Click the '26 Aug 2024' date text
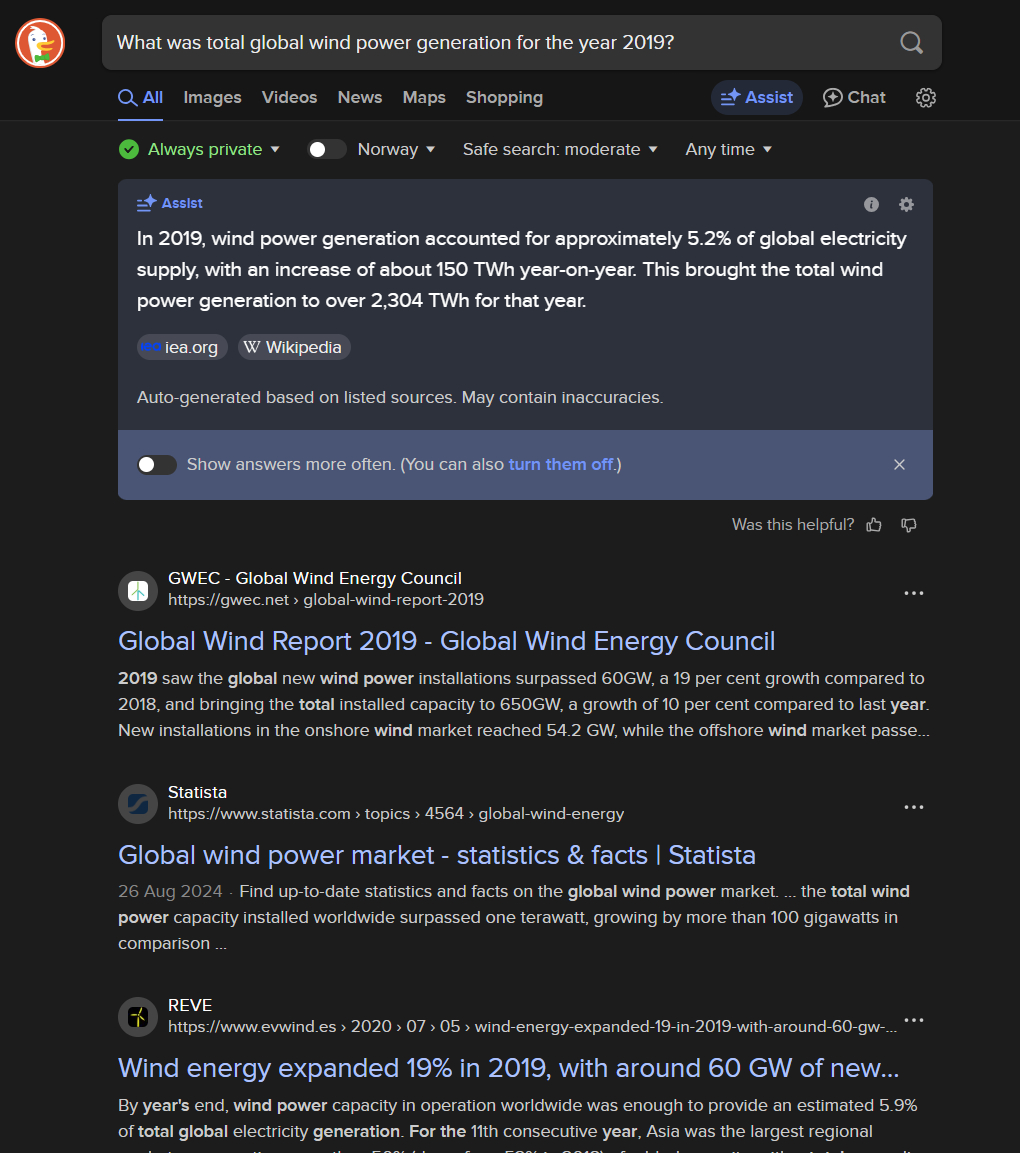Image resolution: width=1020 pixels, height=1153 pixels. click(170, 891)
